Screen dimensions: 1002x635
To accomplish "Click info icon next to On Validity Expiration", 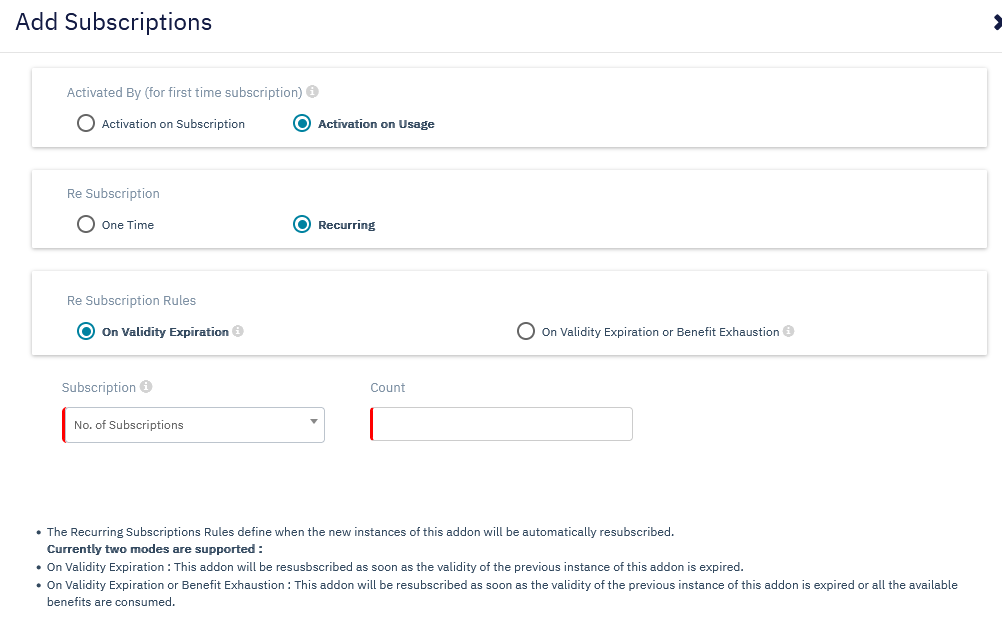I will click(x=238, y=331).
